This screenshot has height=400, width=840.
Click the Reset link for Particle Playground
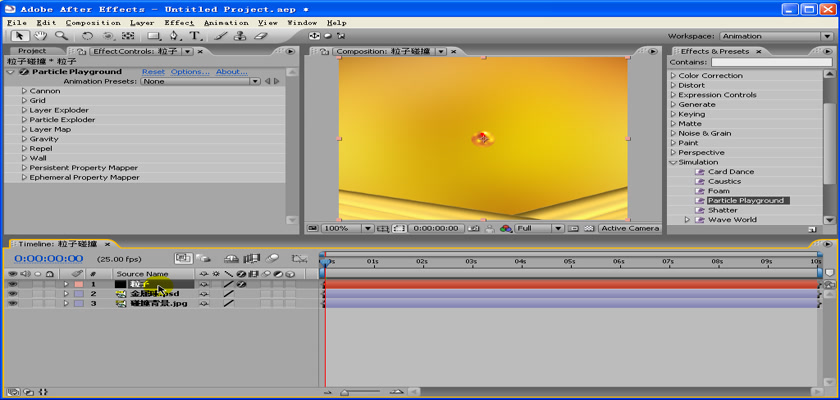(153, 72)
